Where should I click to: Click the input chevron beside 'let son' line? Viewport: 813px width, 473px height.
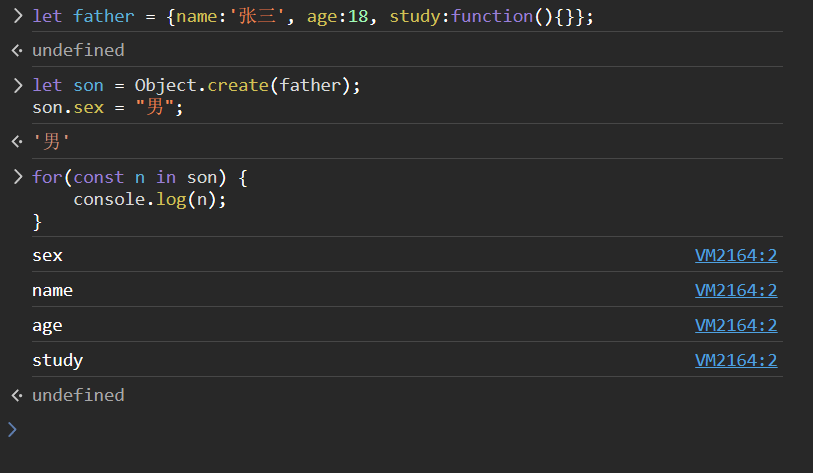(x=17, y=86)
